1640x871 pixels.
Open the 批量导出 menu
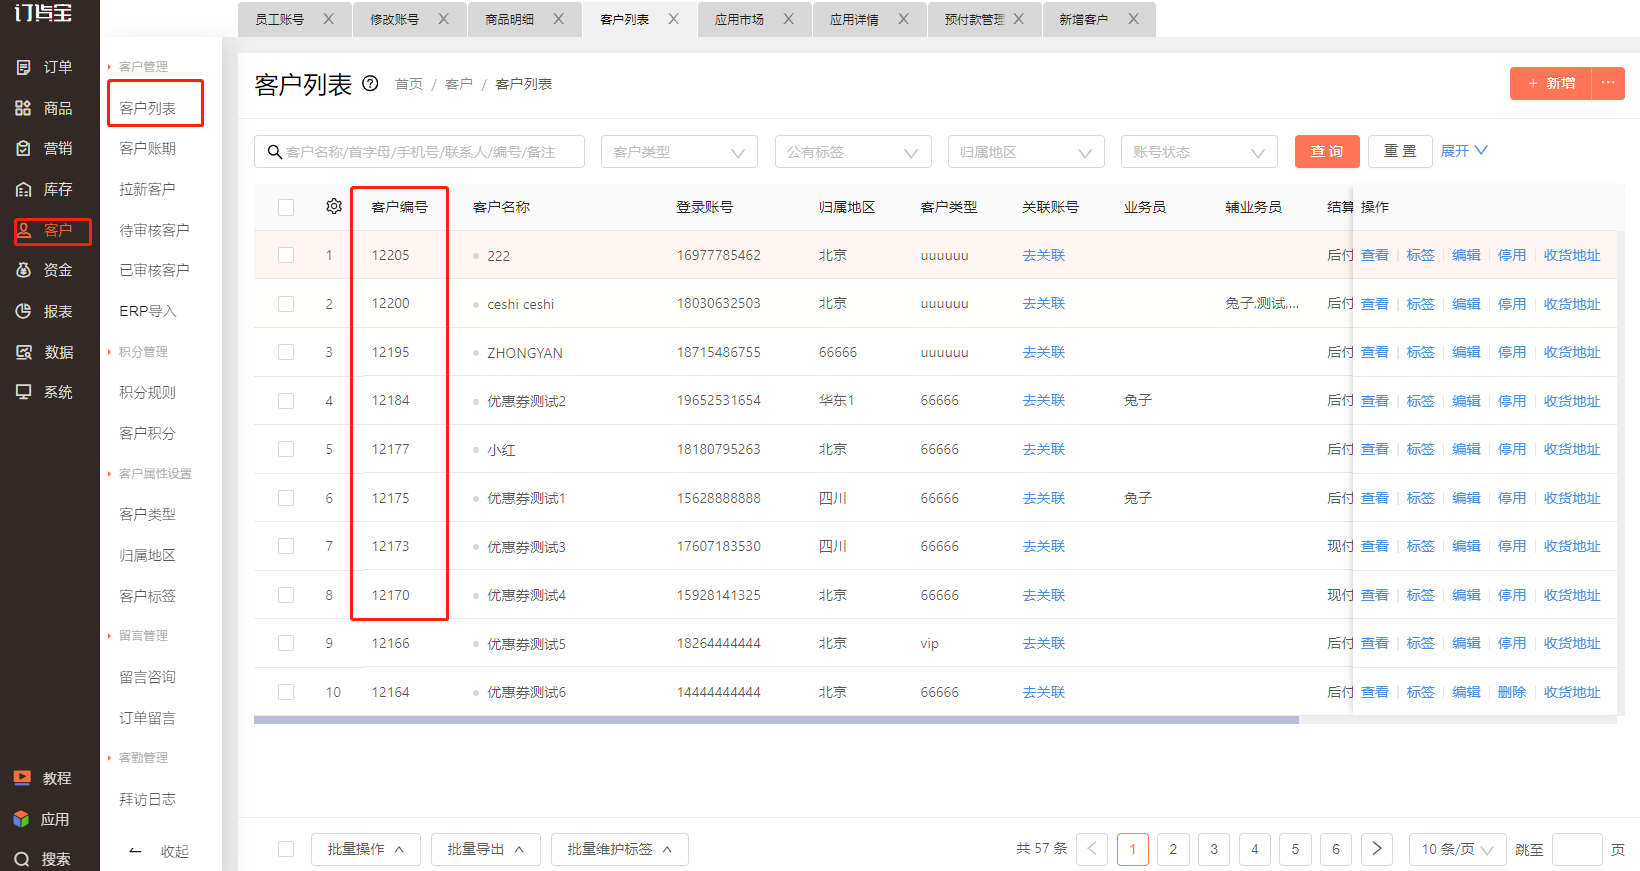(486, 849)
